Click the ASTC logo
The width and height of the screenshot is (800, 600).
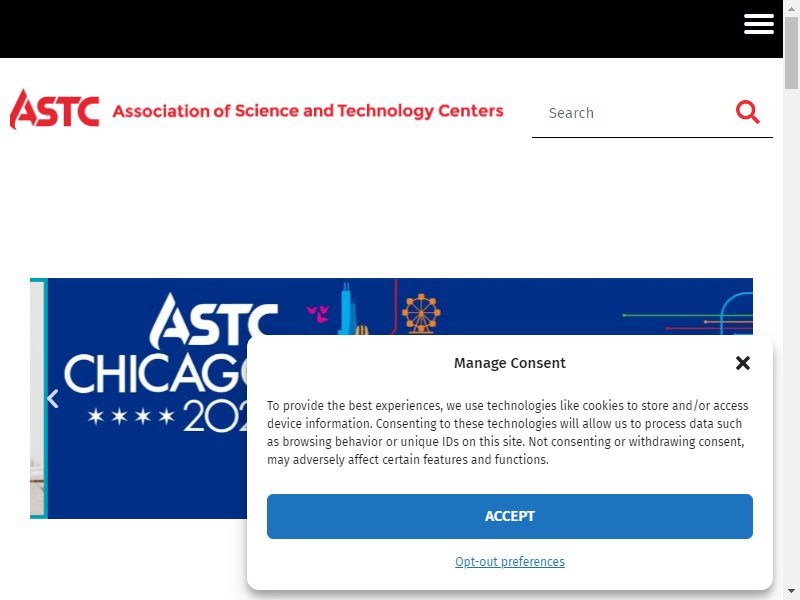(x=55, y=109)
